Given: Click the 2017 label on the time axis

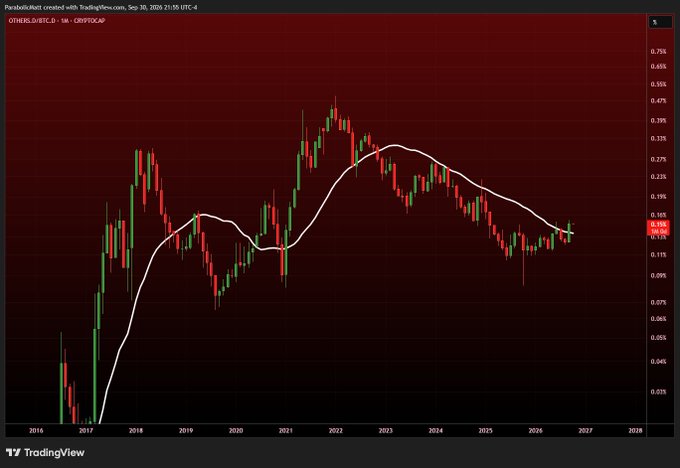Looking at the screenshot, I should click(x=86, y=431).
